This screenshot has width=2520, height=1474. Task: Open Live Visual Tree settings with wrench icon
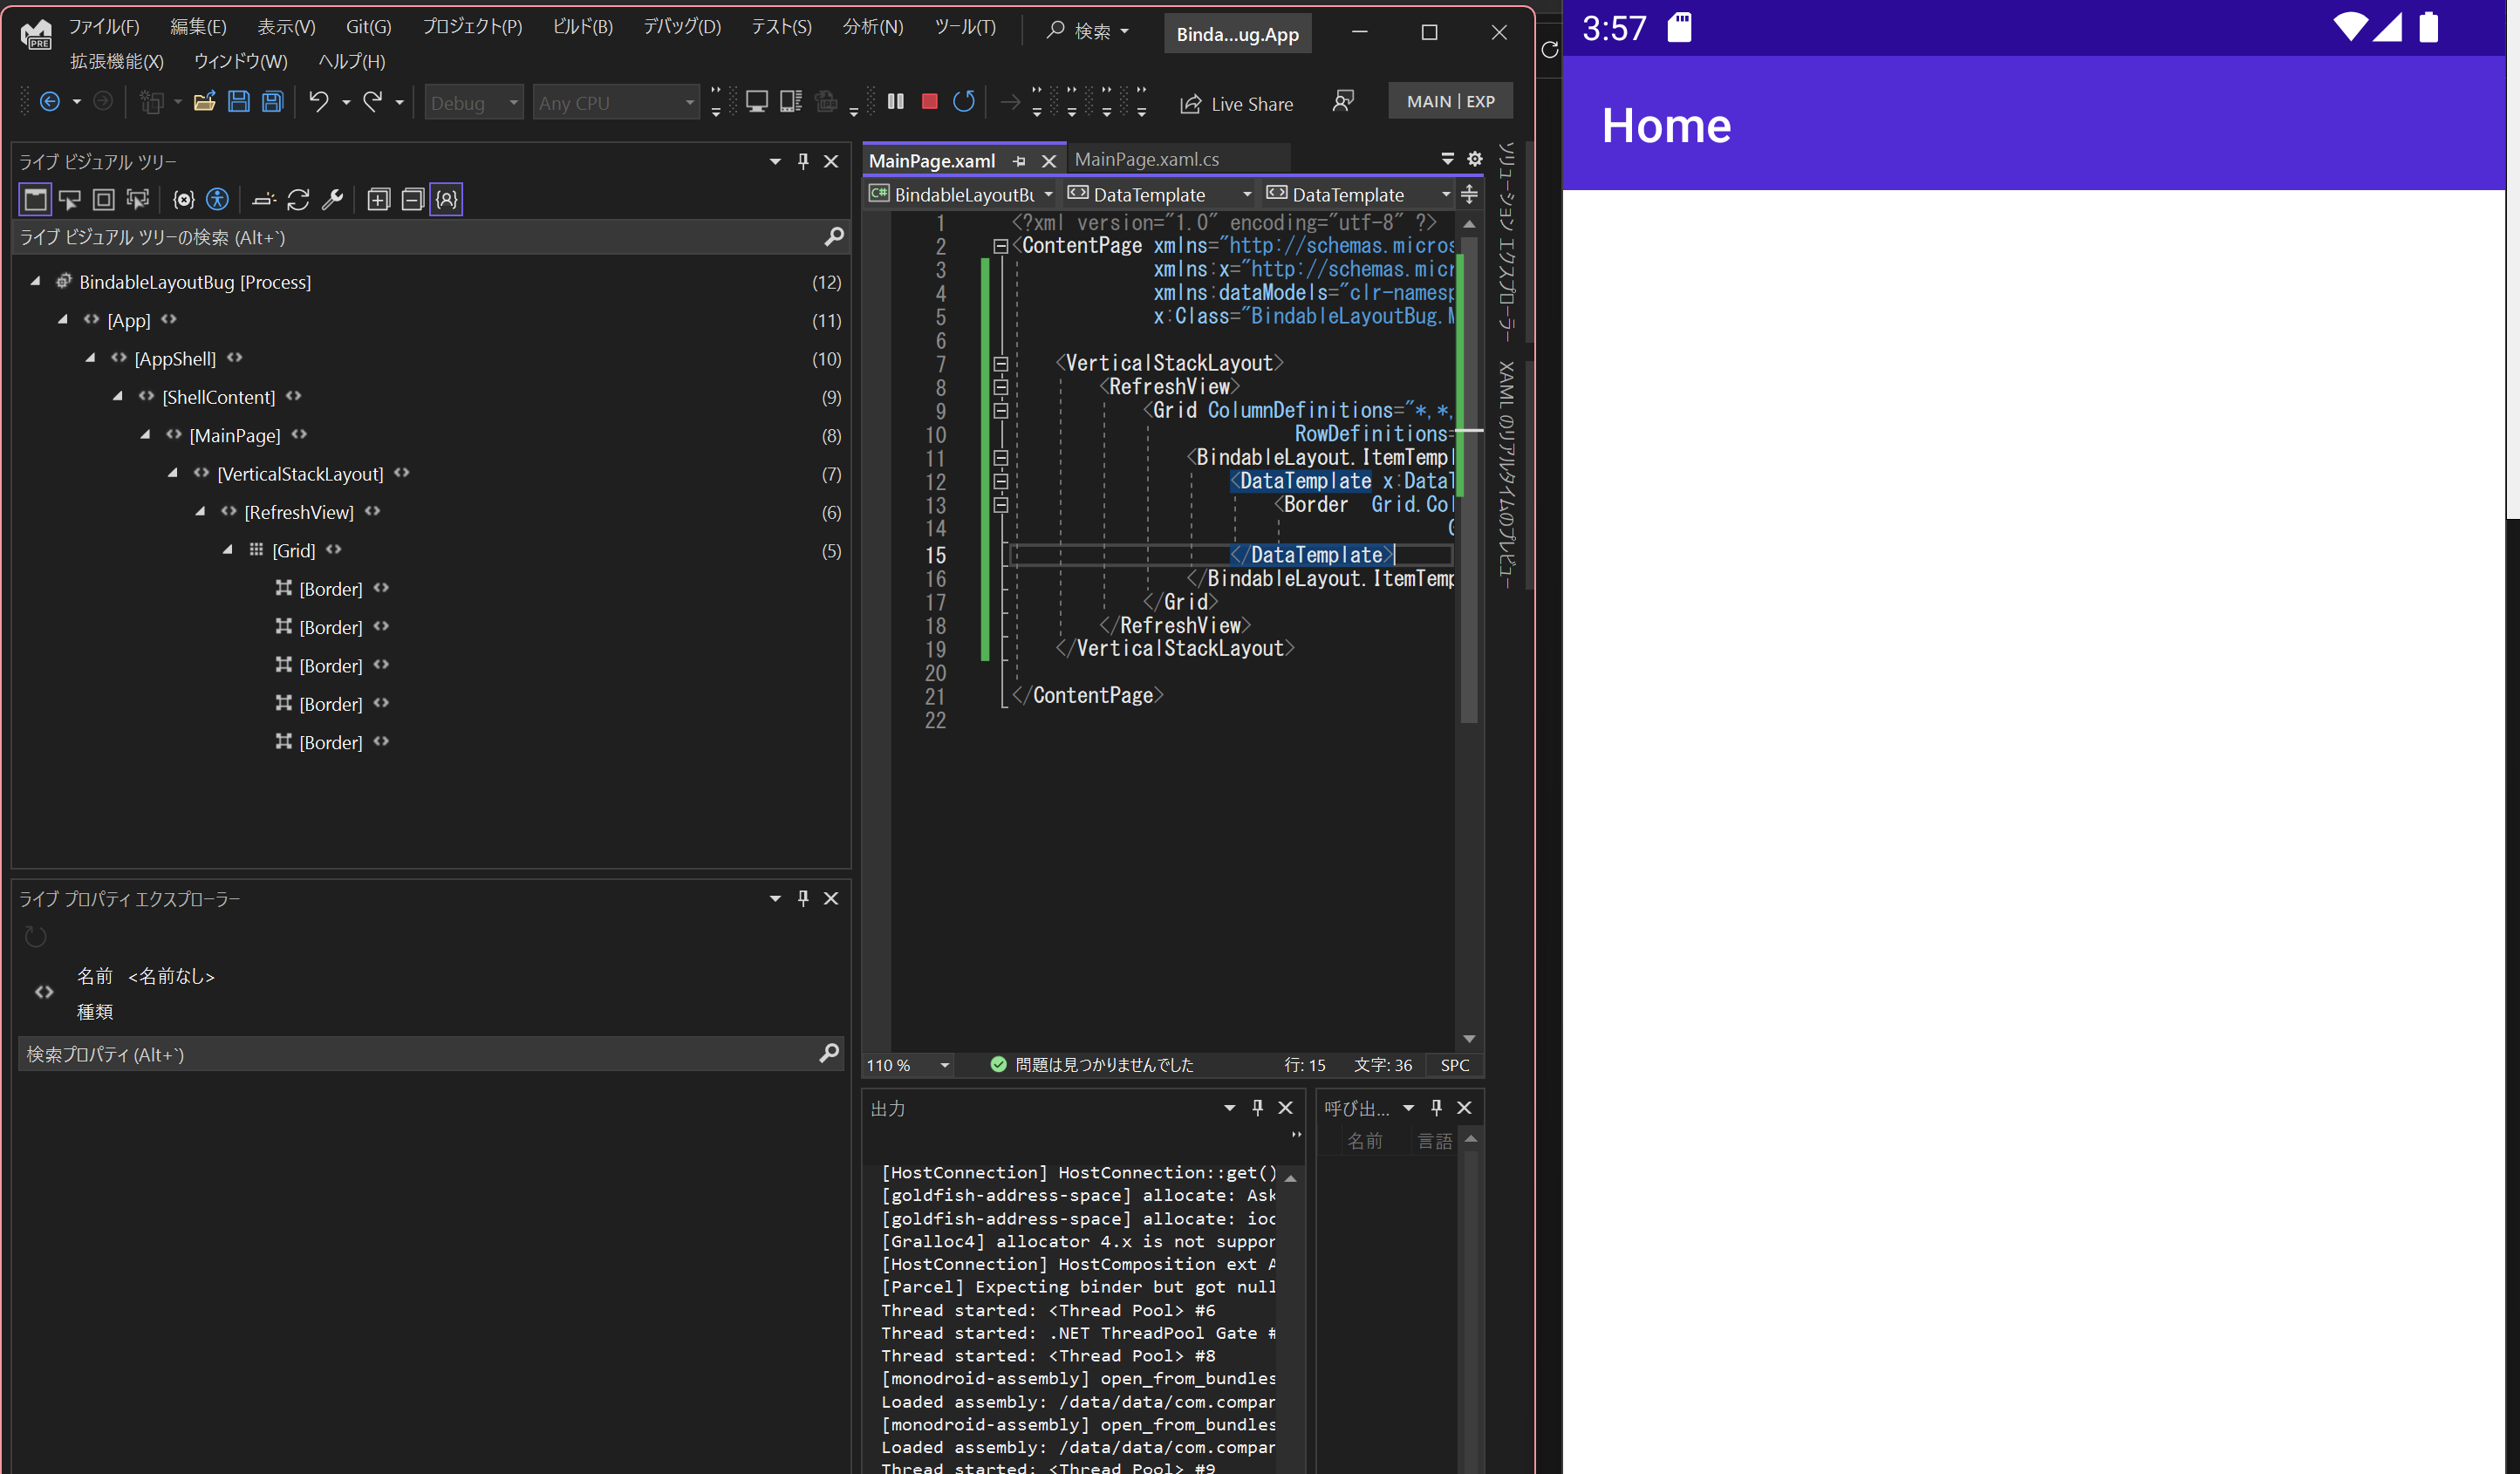(333, 199)
